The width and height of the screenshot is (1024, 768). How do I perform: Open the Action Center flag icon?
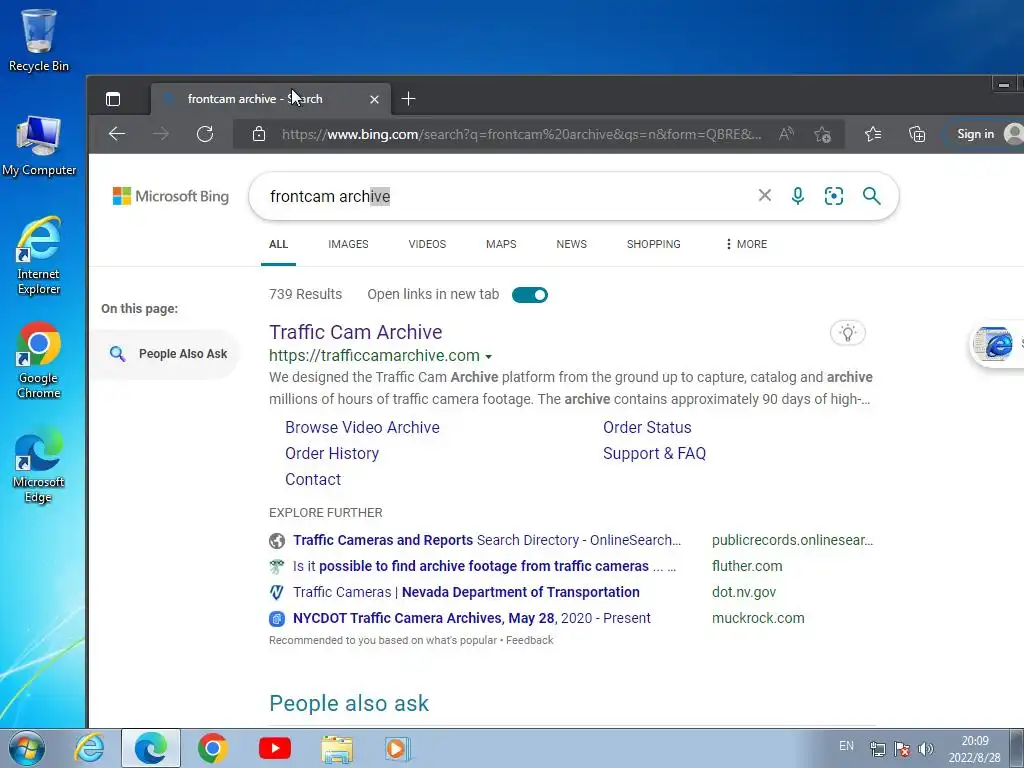[902, 749]
